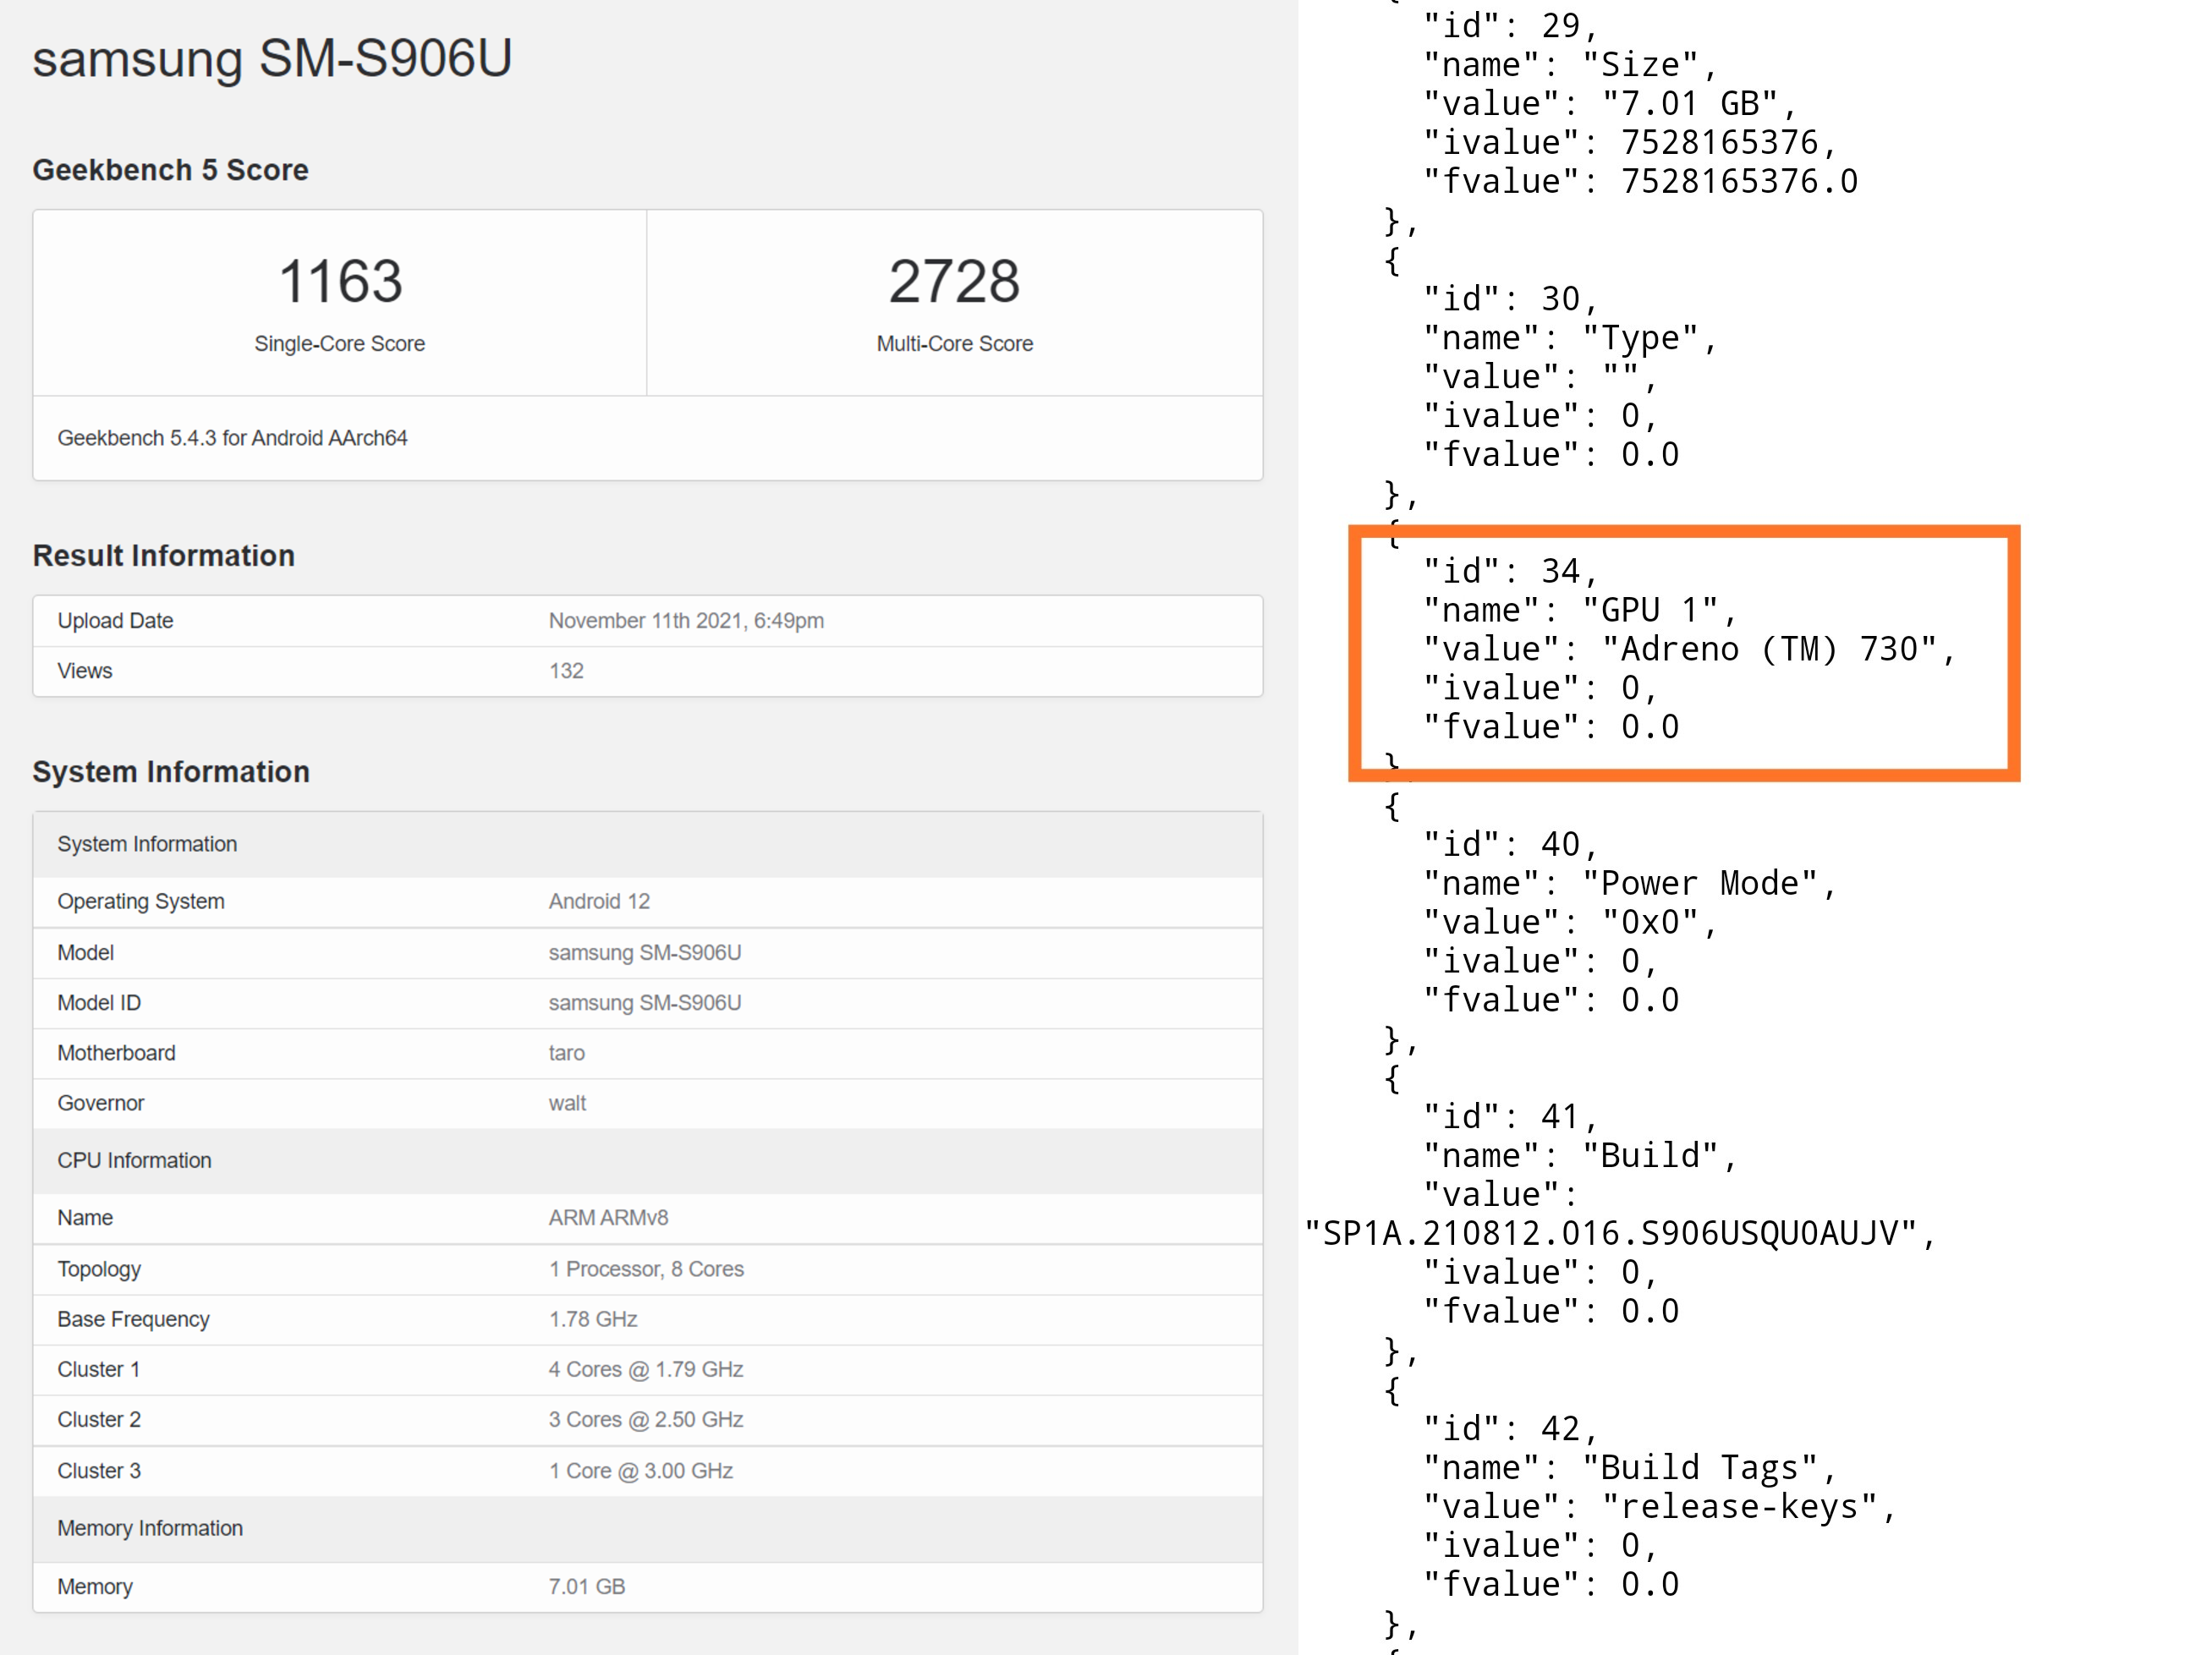Click the Cluster 2 row label
Image resolution: width=2212 pixels, height=1655 pixels.
click(x=99, y=1420)
